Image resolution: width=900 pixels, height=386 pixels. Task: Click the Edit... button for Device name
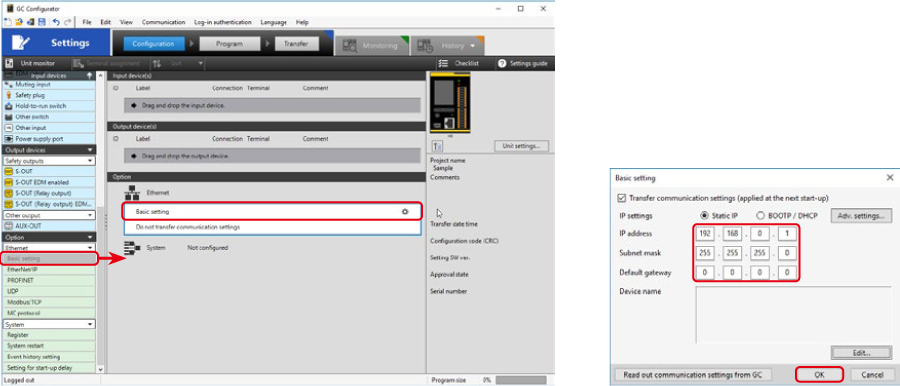(861, 353)
